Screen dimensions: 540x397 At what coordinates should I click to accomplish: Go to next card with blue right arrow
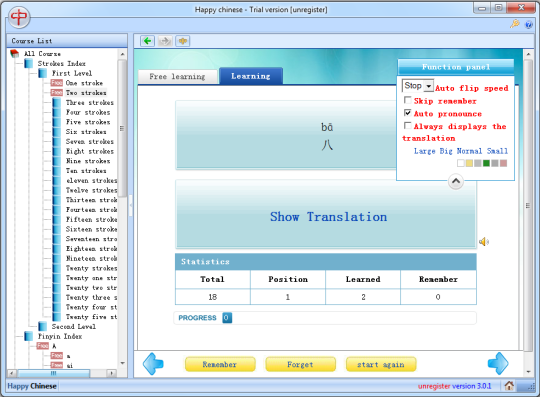[498, 364]
